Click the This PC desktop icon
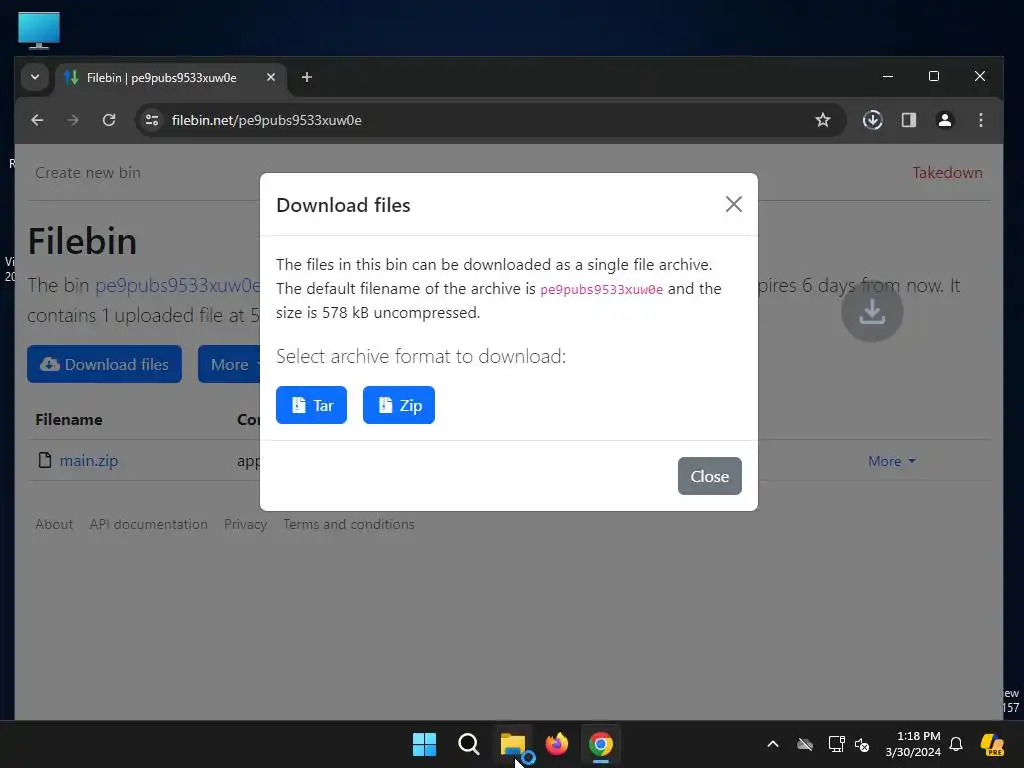 pyautogui.click(x=39, y=30)
